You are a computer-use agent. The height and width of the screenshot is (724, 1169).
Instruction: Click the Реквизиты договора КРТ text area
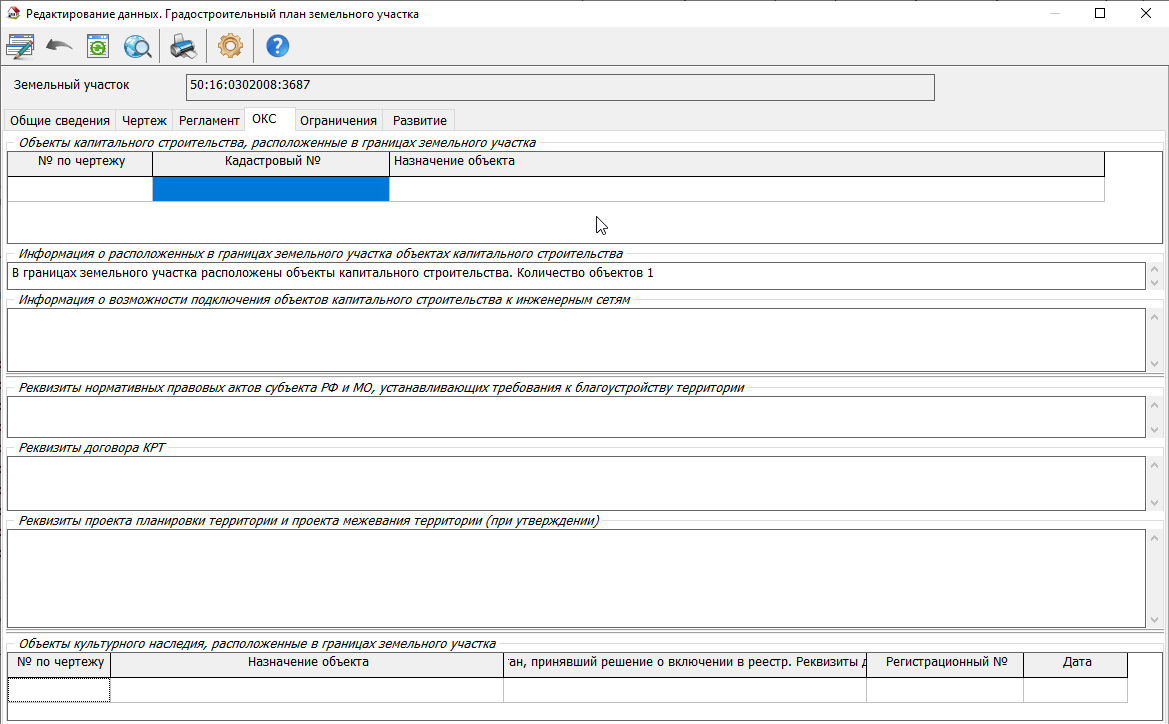tap(575, 483)
